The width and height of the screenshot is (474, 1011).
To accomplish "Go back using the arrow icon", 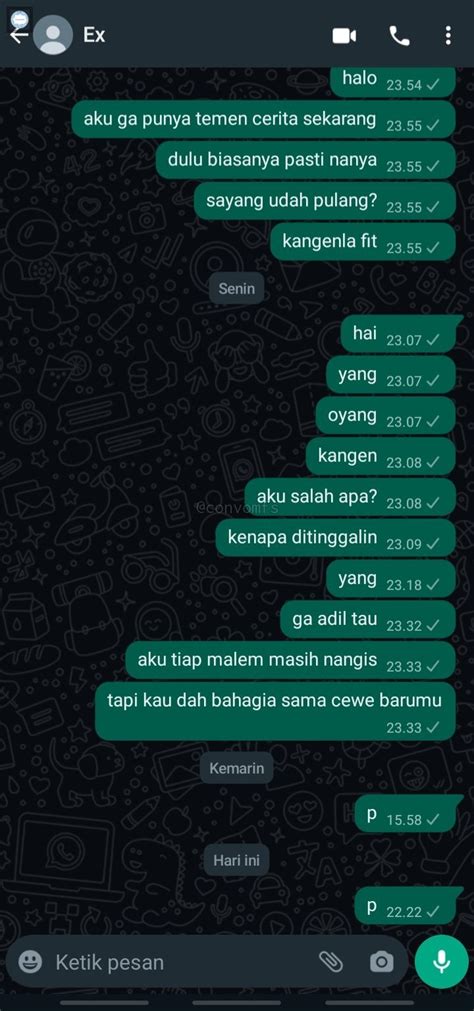I will [18, 36].
